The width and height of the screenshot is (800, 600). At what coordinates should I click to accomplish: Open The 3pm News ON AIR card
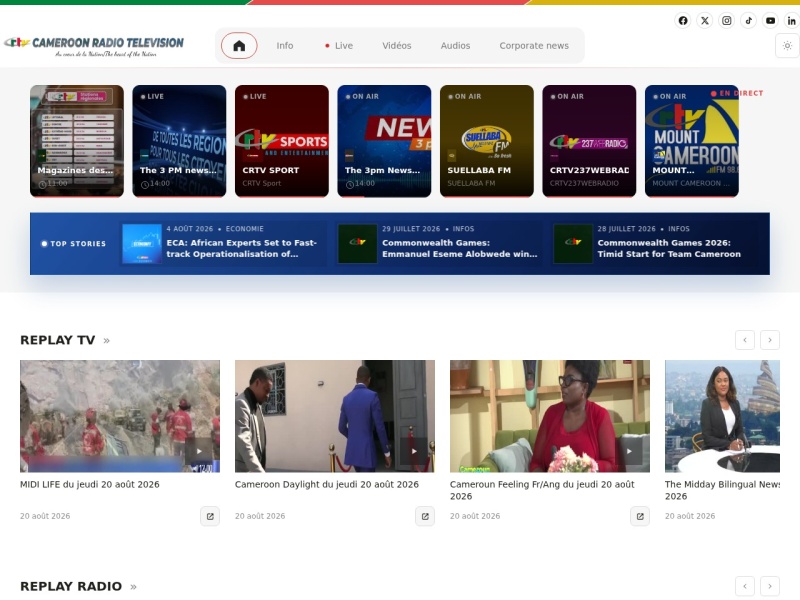[384, 141]
